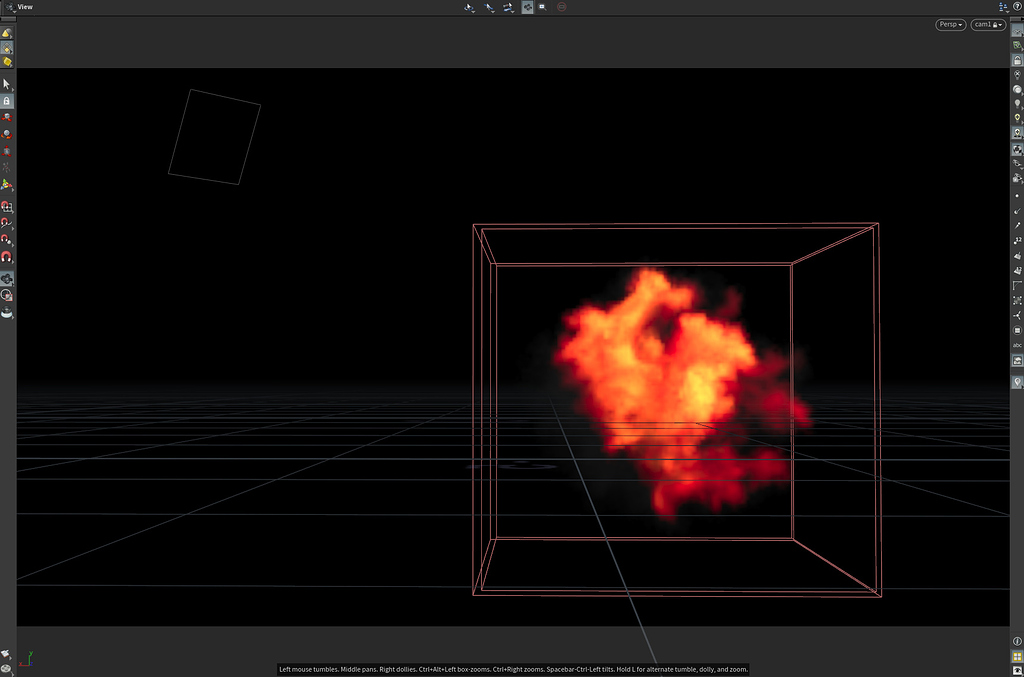Select the Rotate tool in the left toolbar
1024x677 pixels.
click(x=6, y=134)
